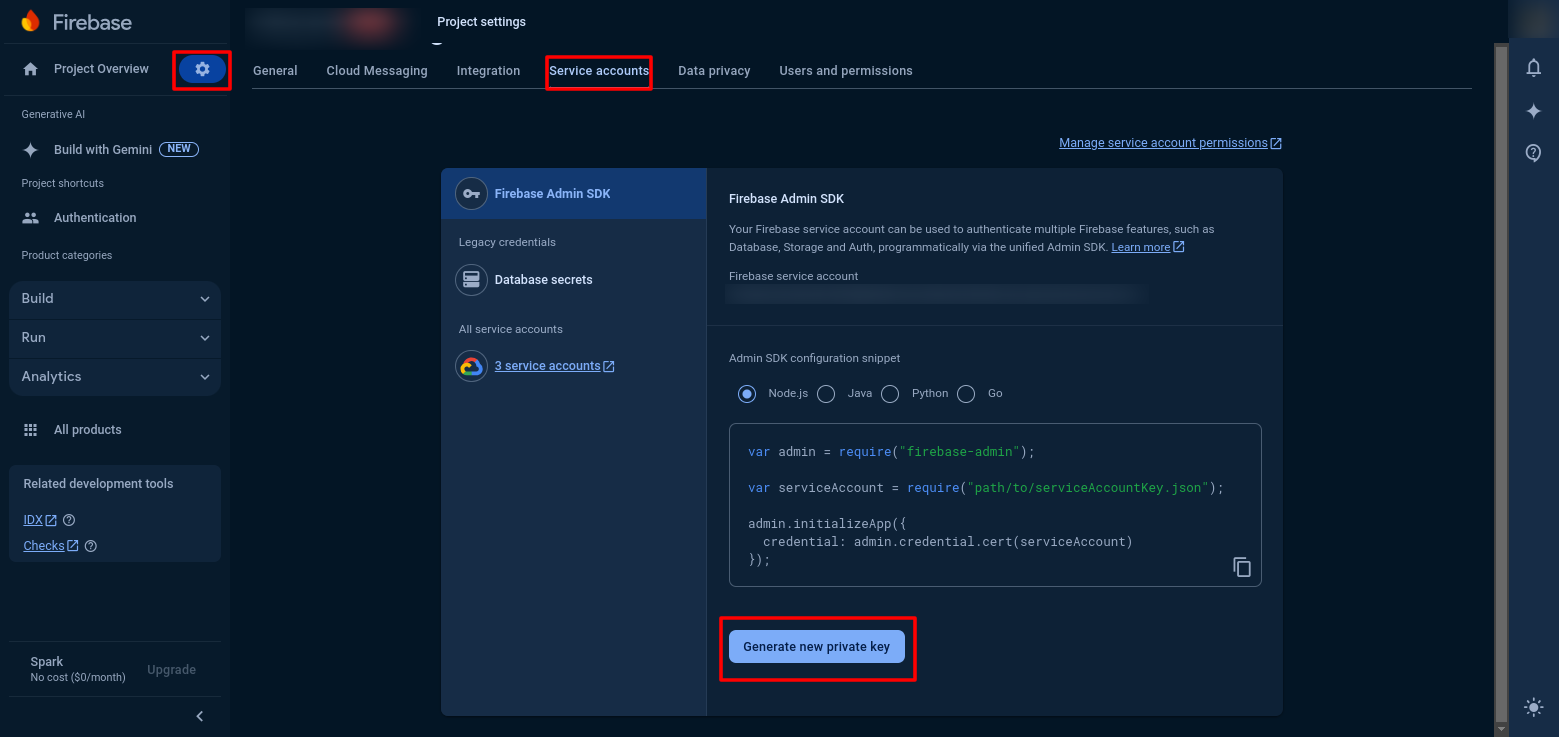The height and width of the screenshot is (737, 1559).
Task: Click the page vertical scrollbar
Action: click(1500, 383)
